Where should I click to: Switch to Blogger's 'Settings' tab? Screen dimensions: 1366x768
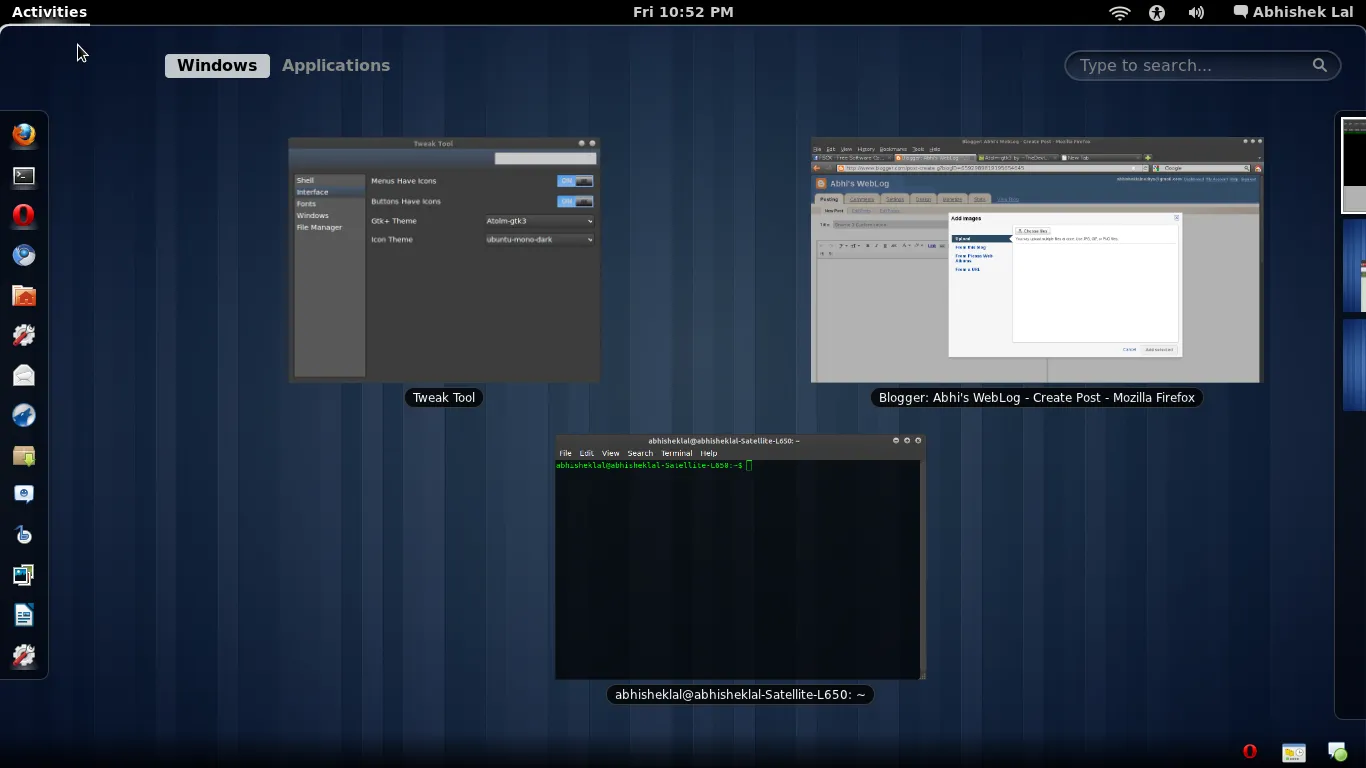click(895, 199)
